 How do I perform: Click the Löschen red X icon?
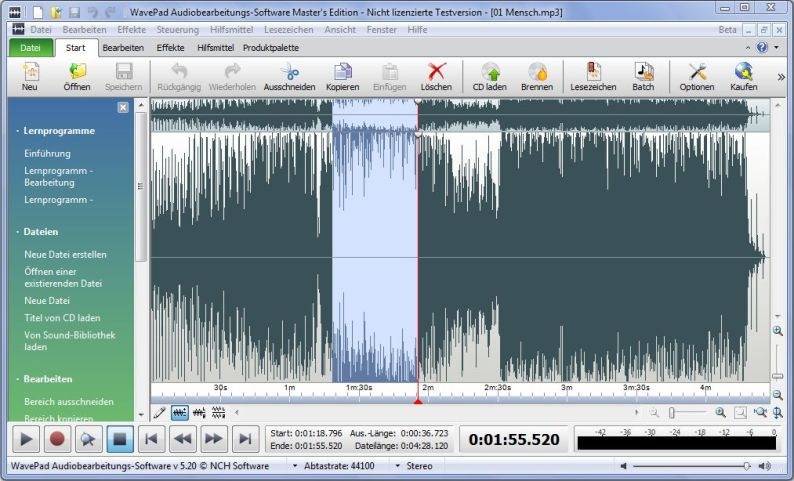point(436,72)
